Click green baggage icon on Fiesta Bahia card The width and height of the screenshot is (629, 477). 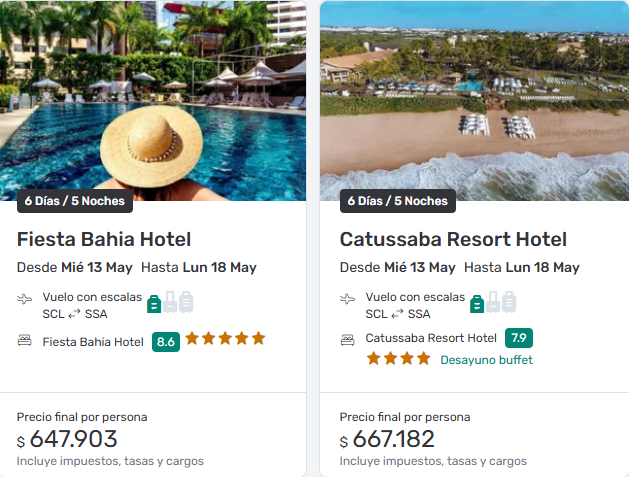click(x=154, y=302)
